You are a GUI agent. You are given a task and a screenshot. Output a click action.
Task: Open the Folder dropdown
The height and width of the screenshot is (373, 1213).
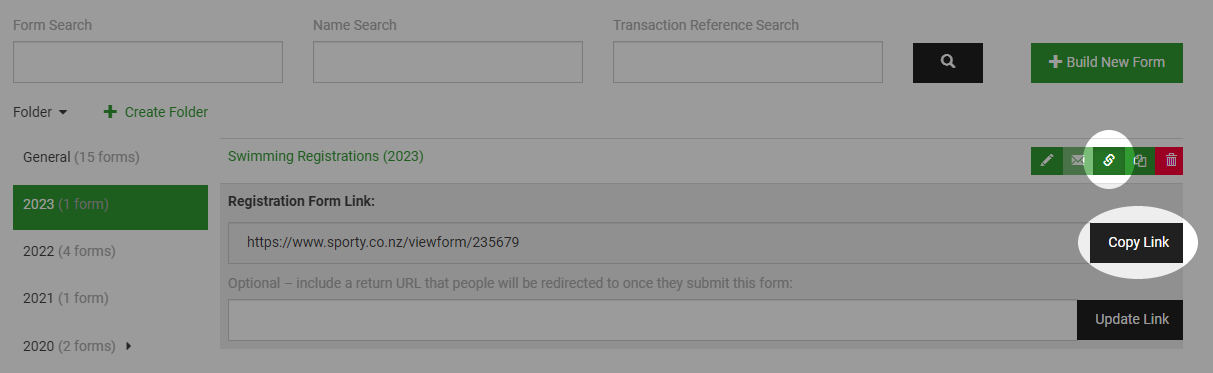click(40, 112)
